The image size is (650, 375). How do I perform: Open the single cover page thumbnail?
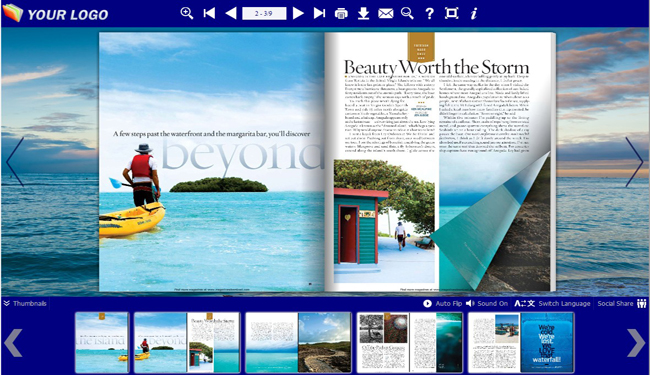pyautogui.click(x=102, y=343)
